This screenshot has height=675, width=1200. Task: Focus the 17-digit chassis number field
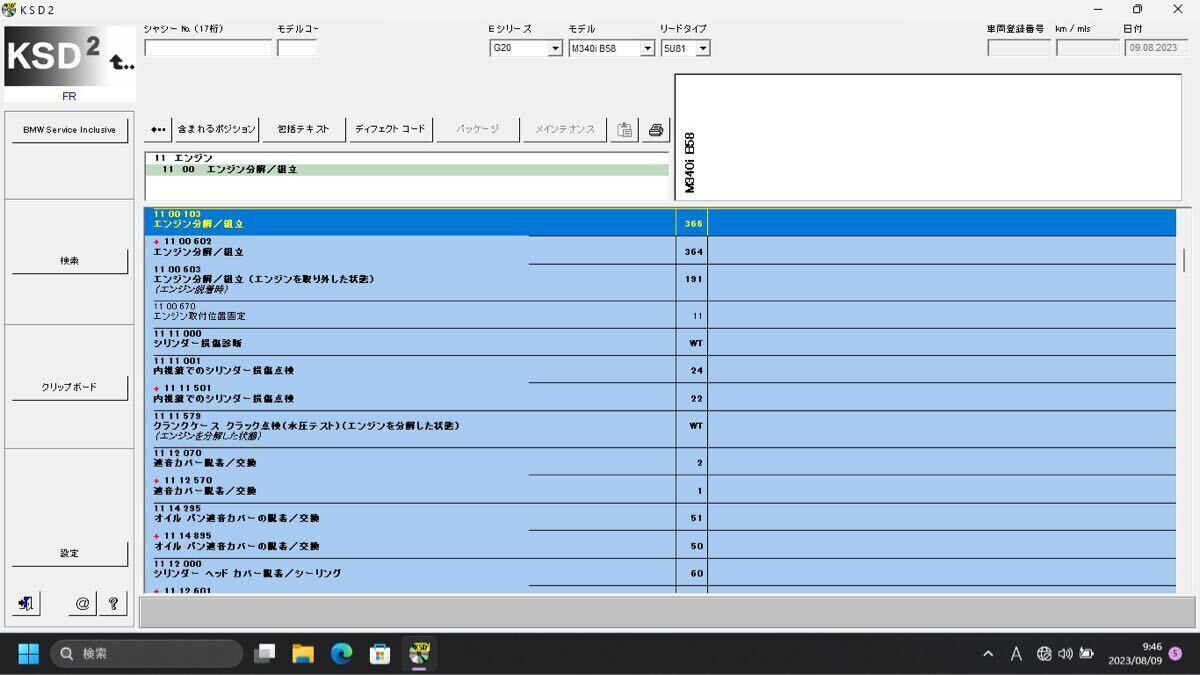tap(208, 48)
